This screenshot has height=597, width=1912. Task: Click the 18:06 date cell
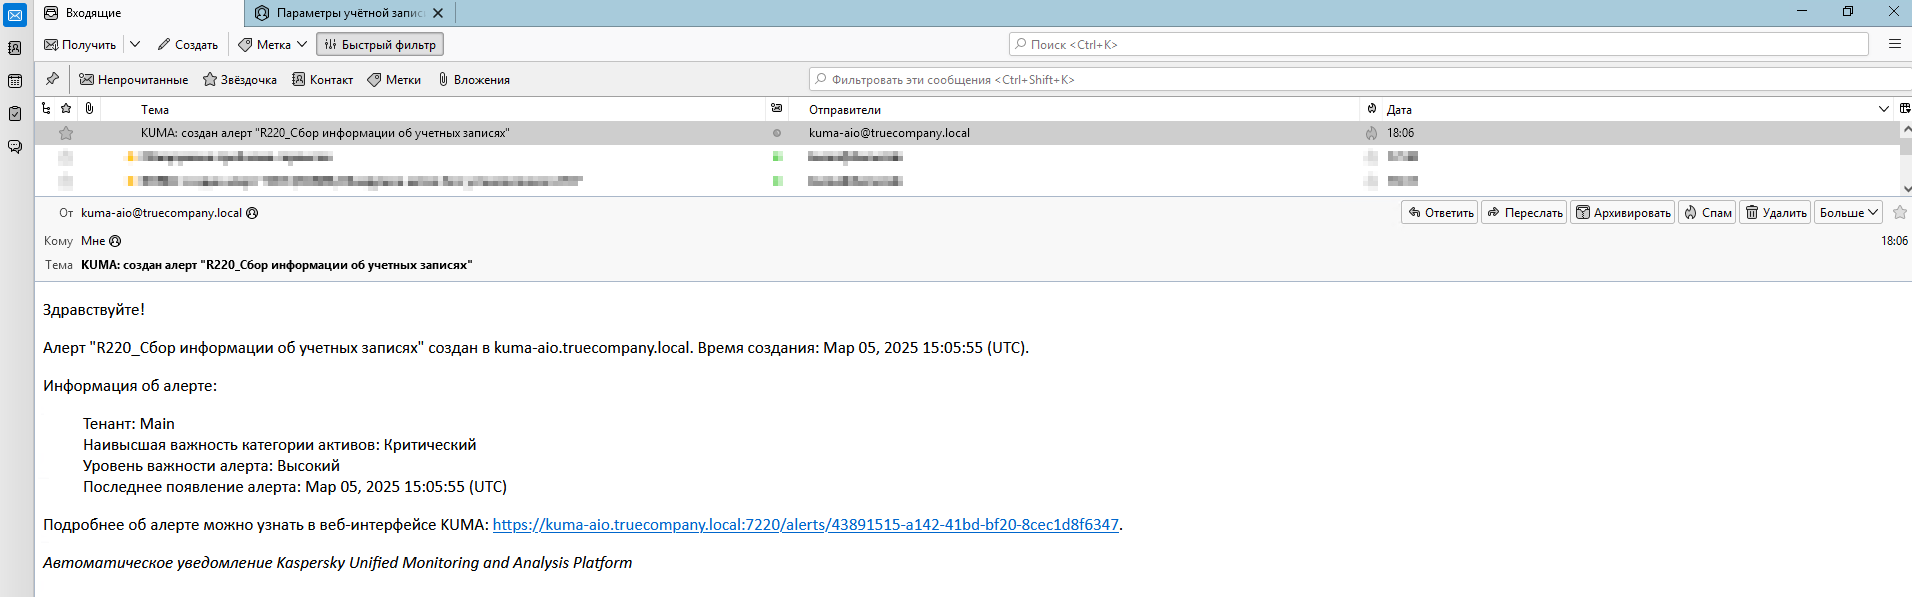pyautogui.click(x=1400, y=133)
